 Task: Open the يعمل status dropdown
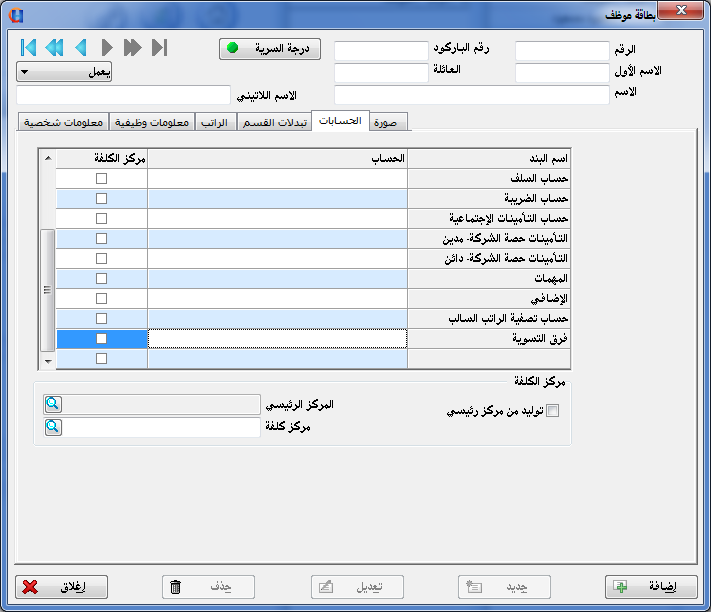(x=64, y=72)
